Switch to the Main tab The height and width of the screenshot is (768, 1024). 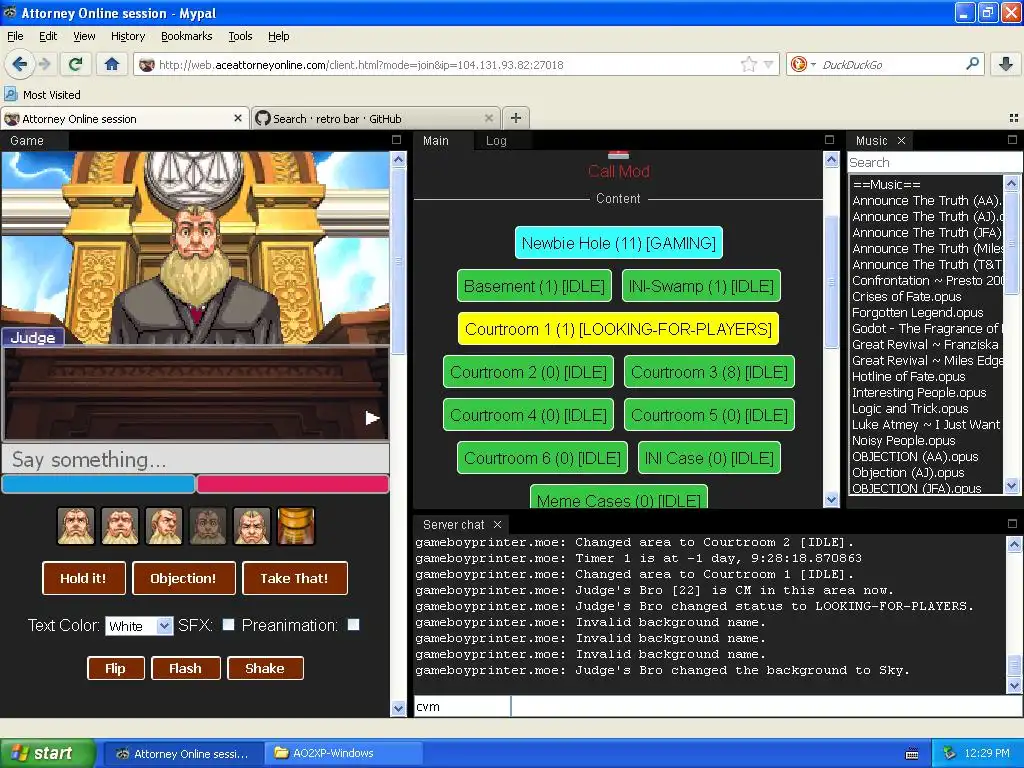(436, 140)
